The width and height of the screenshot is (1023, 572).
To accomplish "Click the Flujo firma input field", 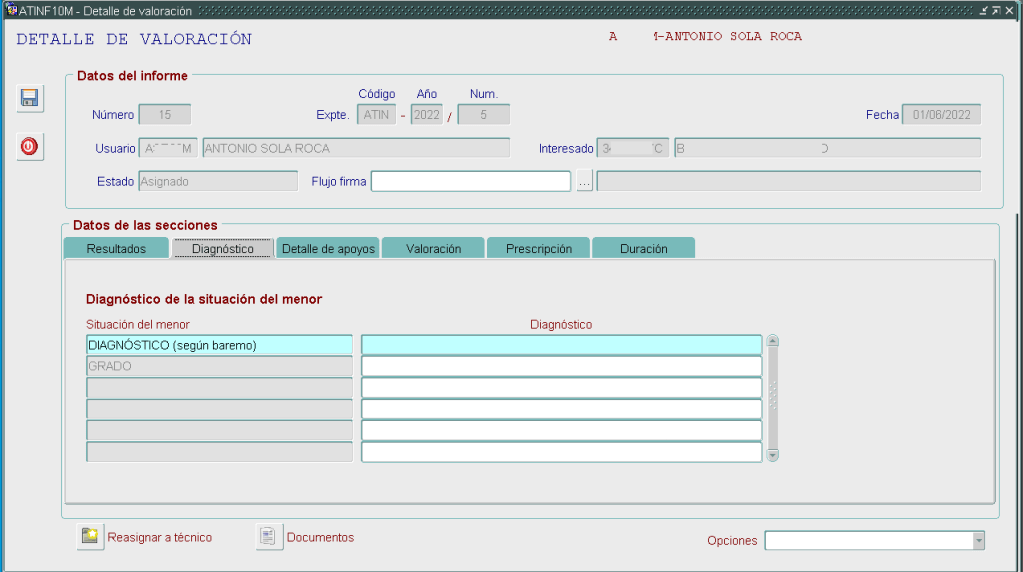I will coord(470,181).
